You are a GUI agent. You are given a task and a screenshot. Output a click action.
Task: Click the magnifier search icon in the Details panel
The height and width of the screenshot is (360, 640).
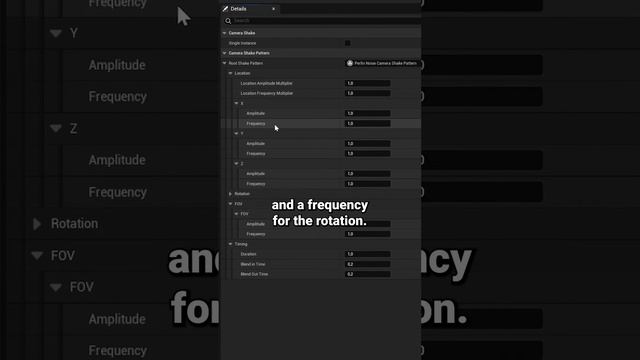tap(228, 21)
